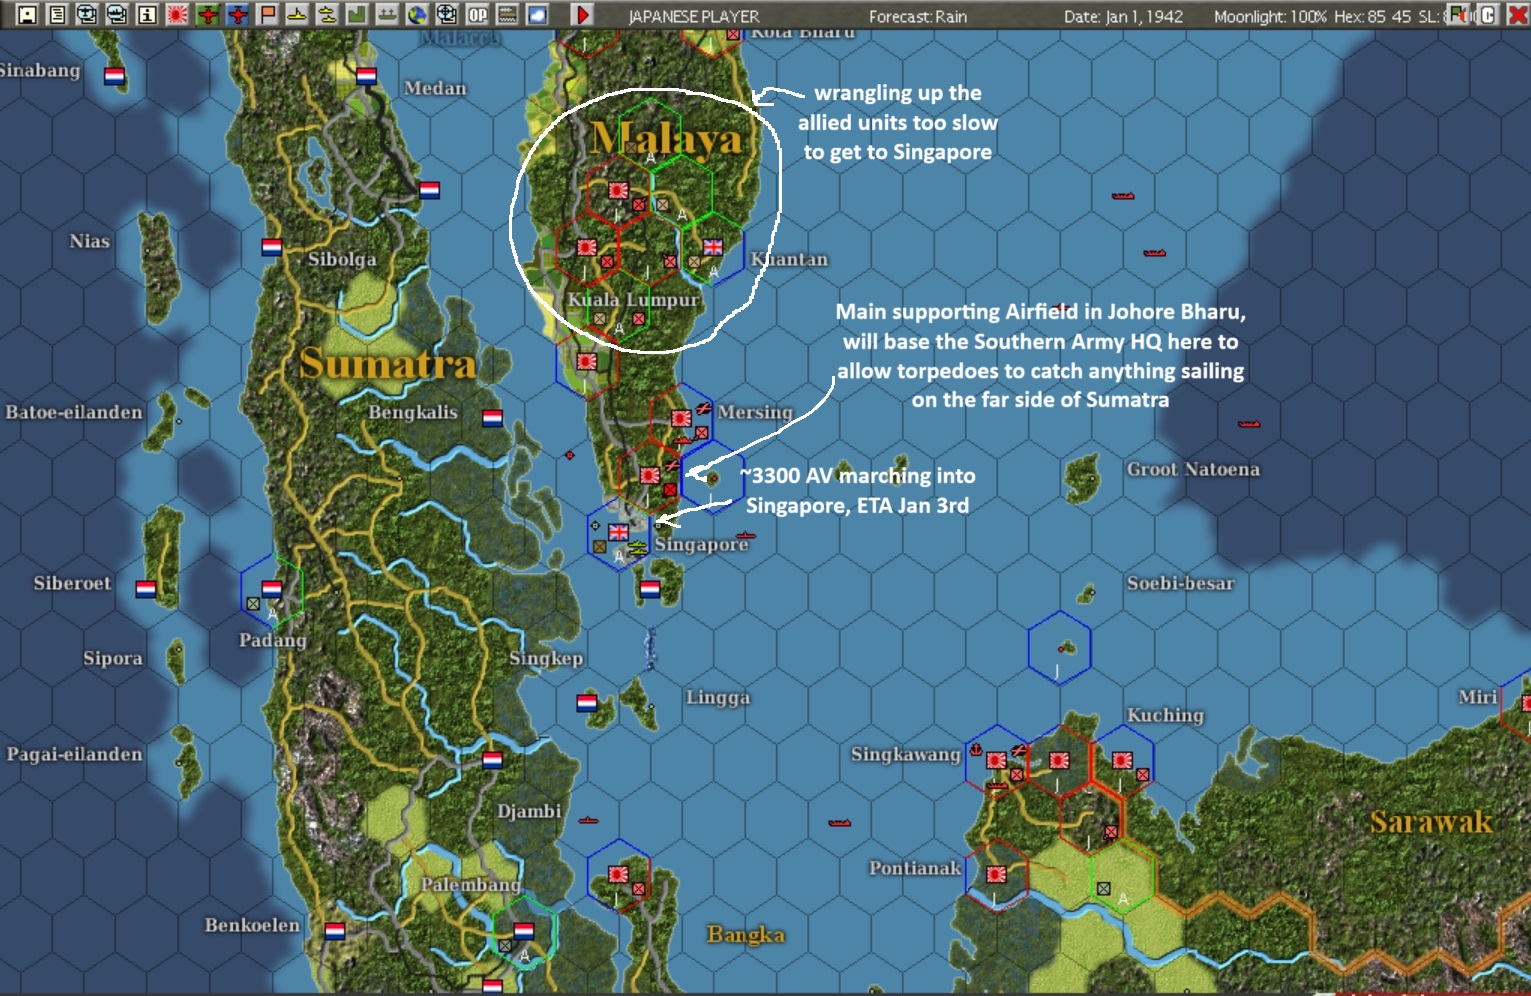The image size is (1531, 996).
Task: Select the Japanese flag at Kuching
Action: pyautogui.click(x=1122, y=760)
